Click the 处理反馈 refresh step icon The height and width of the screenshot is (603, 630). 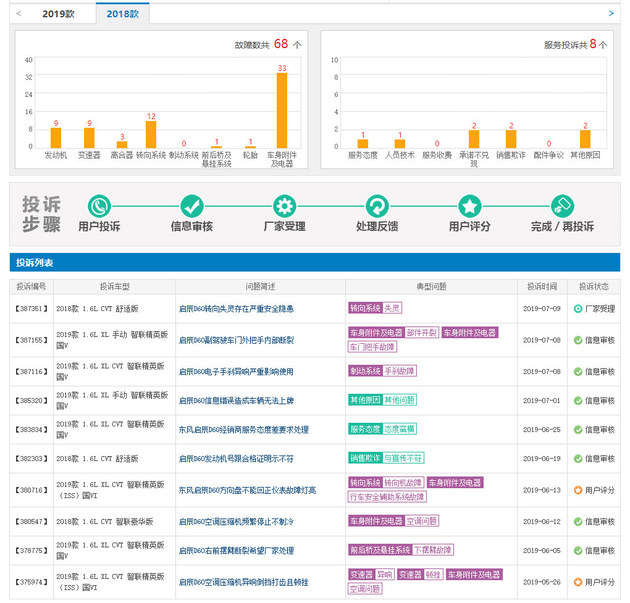[x=377, y=206]
